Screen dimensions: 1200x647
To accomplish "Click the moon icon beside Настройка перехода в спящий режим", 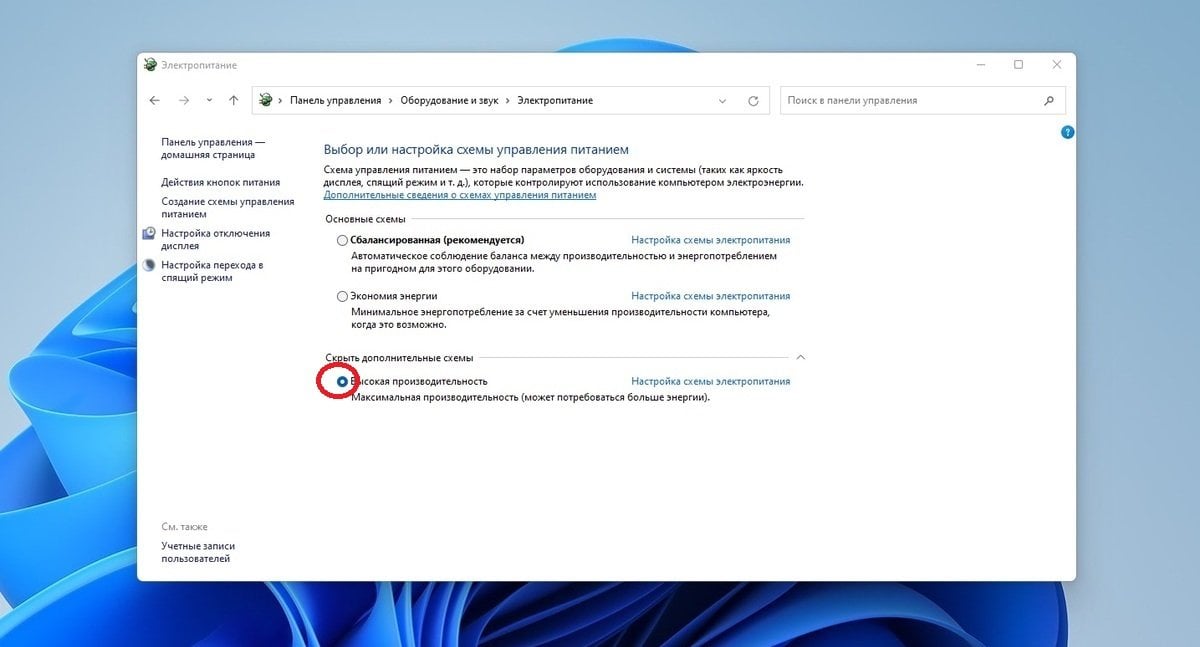I will (150, 266).
